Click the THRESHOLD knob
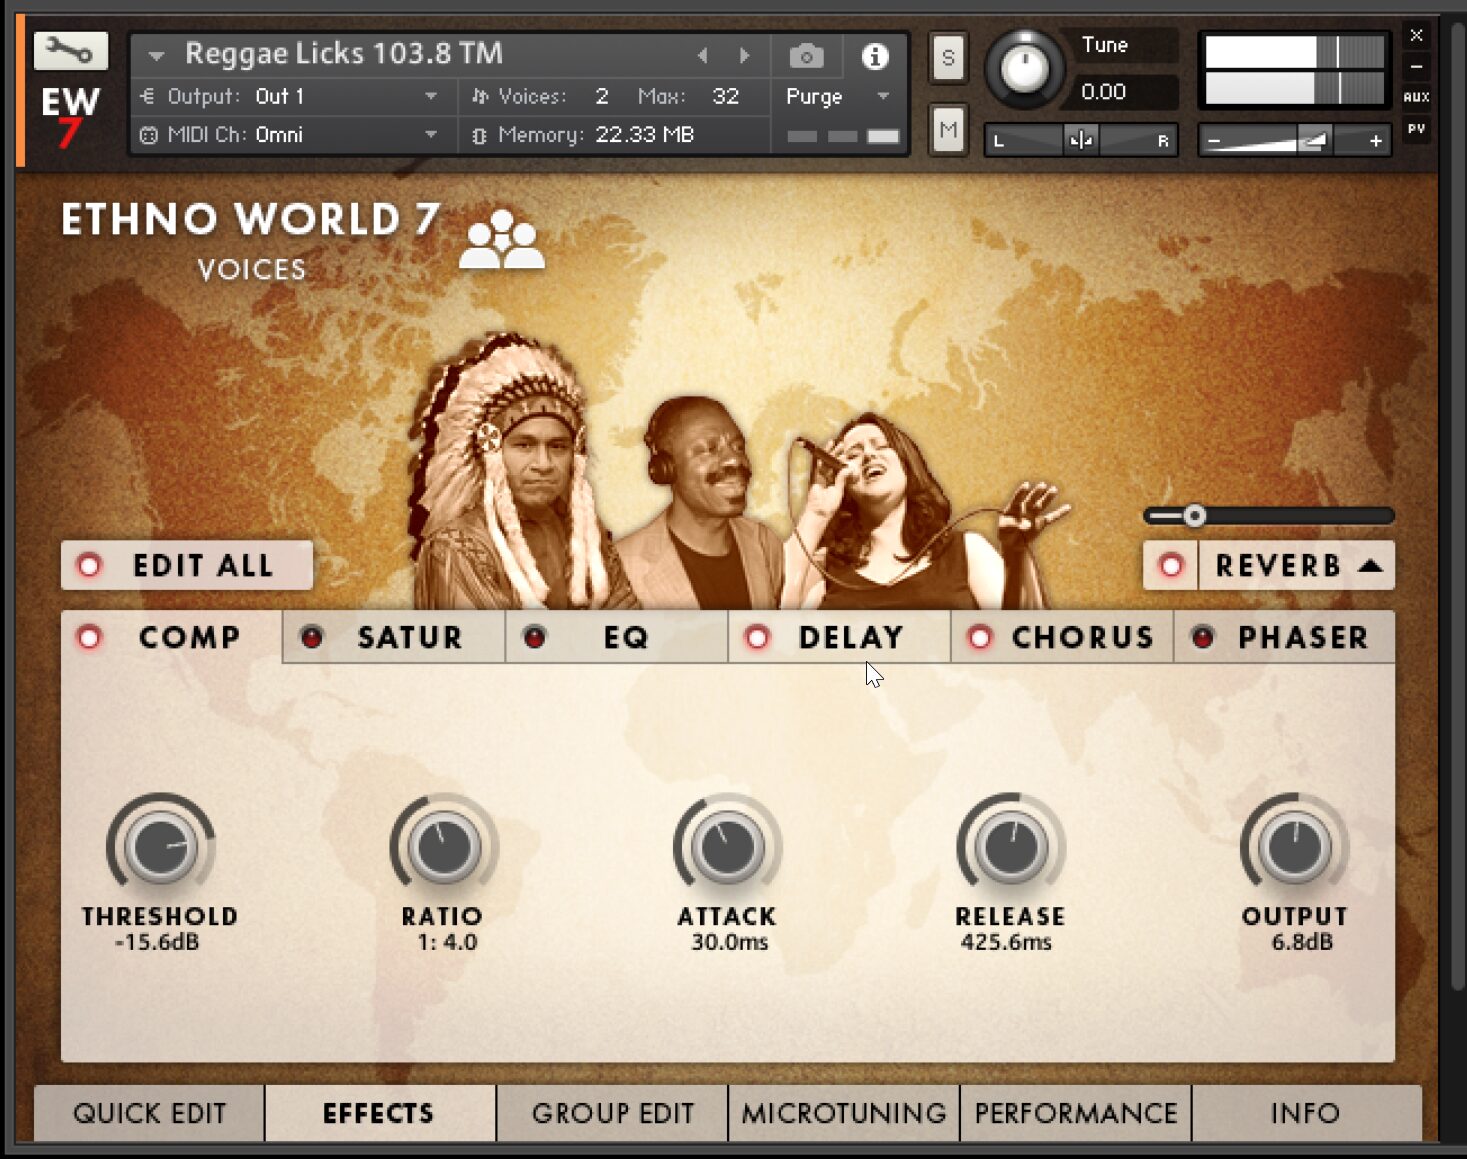Screen dimensions: 1467x1159 [160, 847]
